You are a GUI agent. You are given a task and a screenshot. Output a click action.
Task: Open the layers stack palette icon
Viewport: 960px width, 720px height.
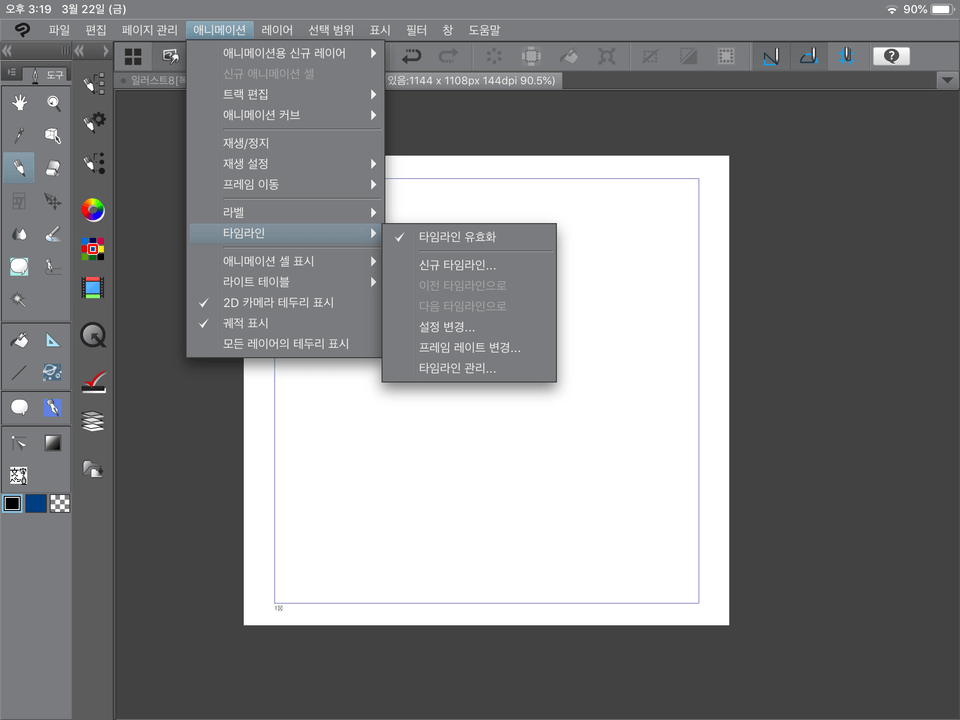[93, 421]
